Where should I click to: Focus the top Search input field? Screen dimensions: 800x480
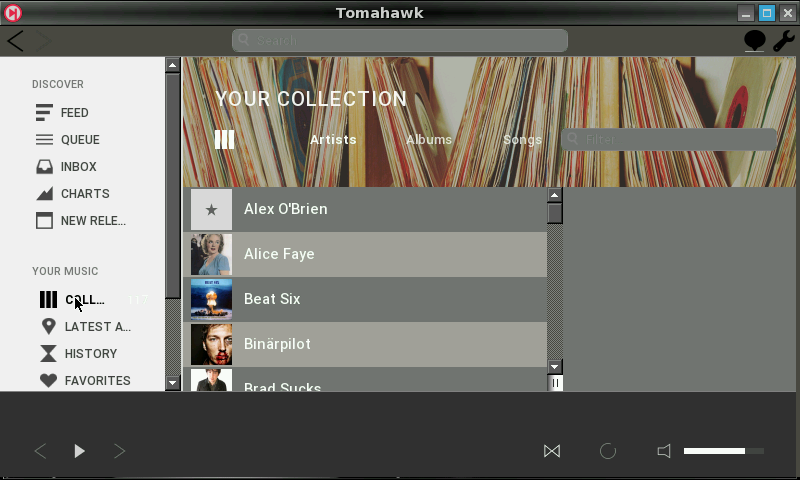coord(400,40)
